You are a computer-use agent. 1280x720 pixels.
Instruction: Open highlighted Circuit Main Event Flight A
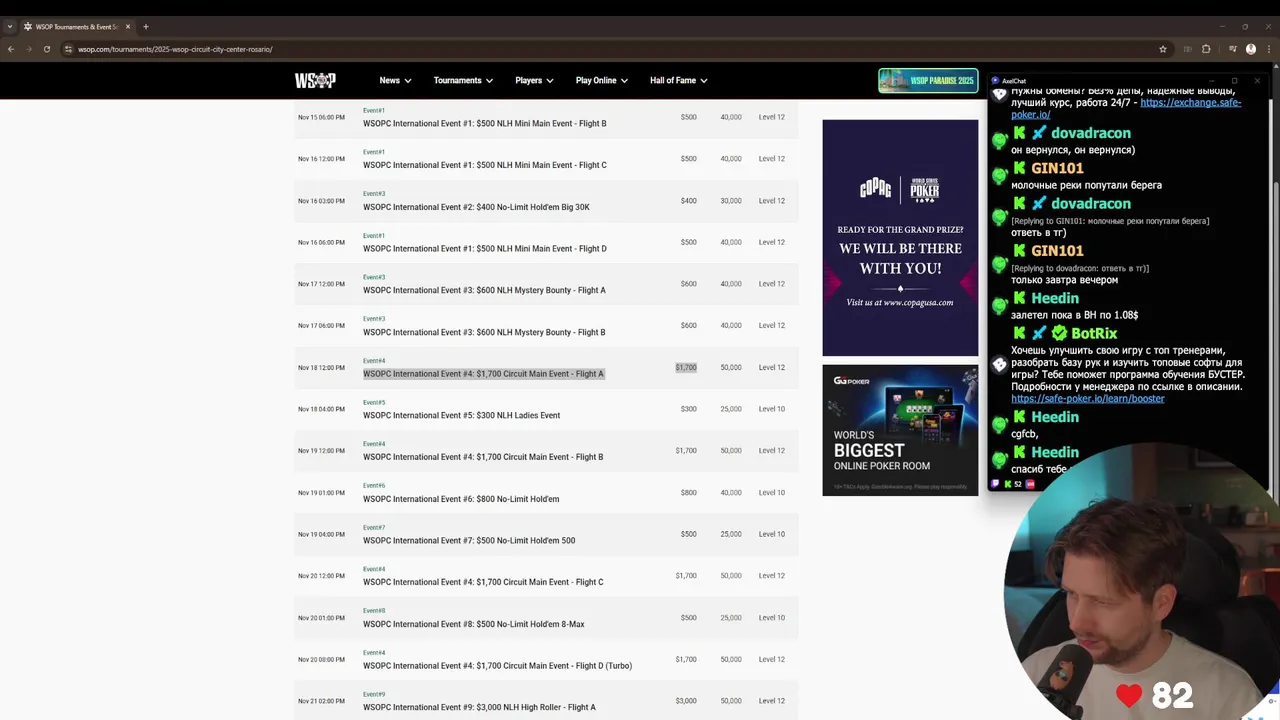coord(483,374)
